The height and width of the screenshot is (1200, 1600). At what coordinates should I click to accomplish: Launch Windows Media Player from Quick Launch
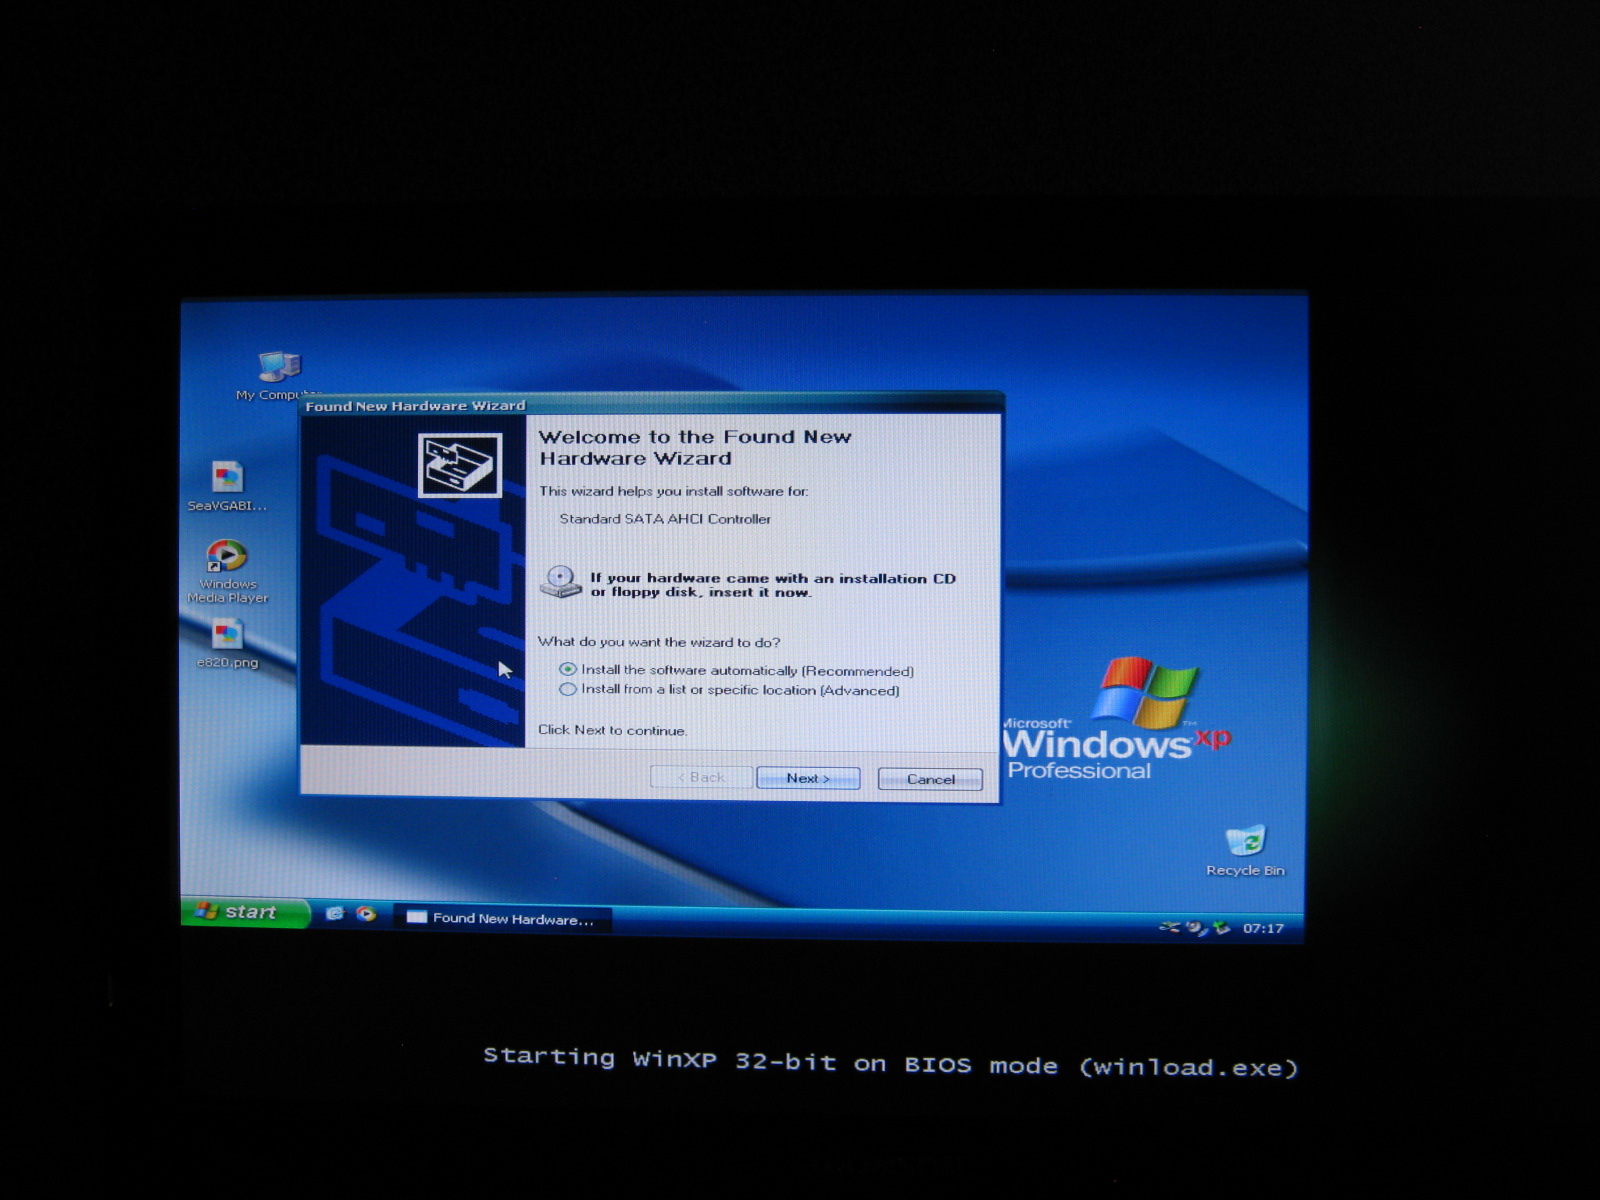point(366,914)
